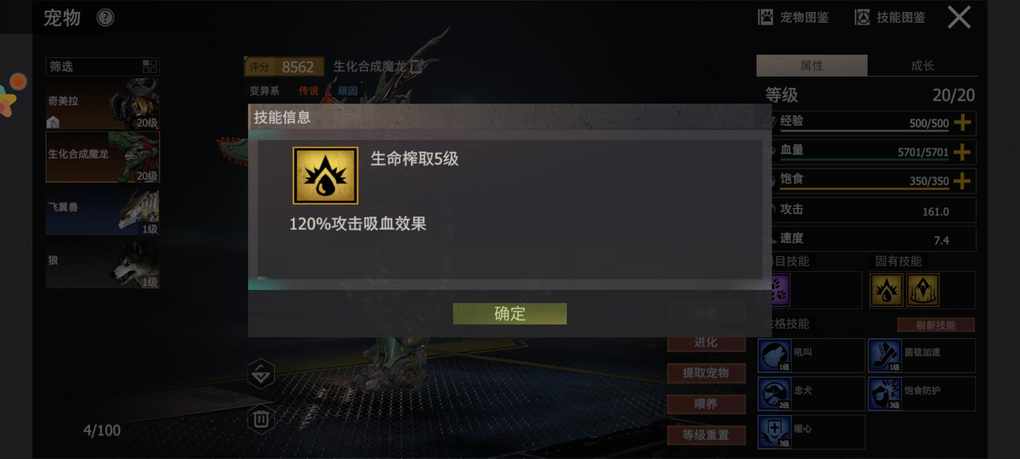The image size is (1020, 459).
Task: Open the 技能图鉴 skill encyclopedia
Action: [889, 18]
